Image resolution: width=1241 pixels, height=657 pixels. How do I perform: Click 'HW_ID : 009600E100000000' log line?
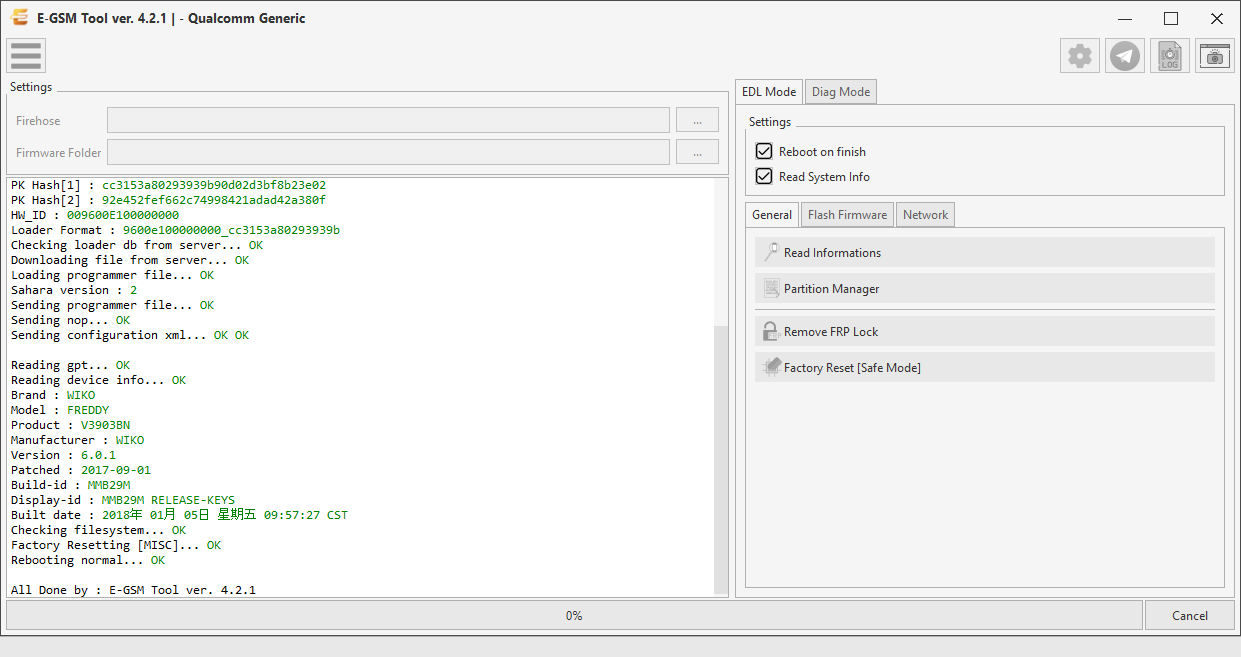[x=95, y=215]
